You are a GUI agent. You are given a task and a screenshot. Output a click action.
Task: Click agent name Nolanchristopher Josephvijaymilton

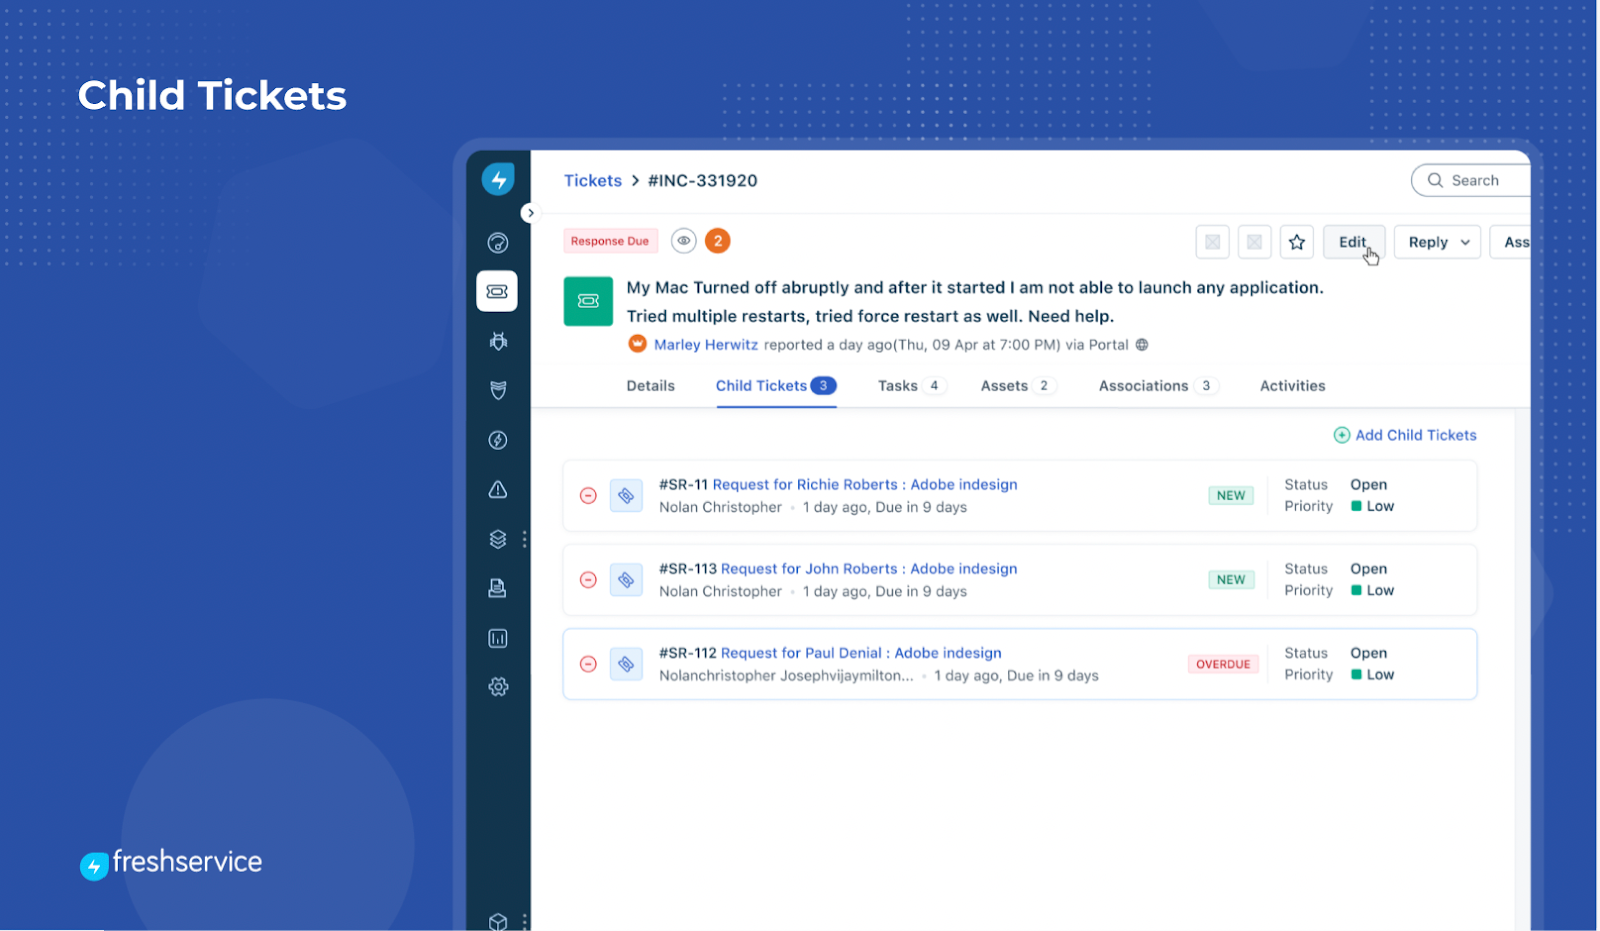point(786,676)
